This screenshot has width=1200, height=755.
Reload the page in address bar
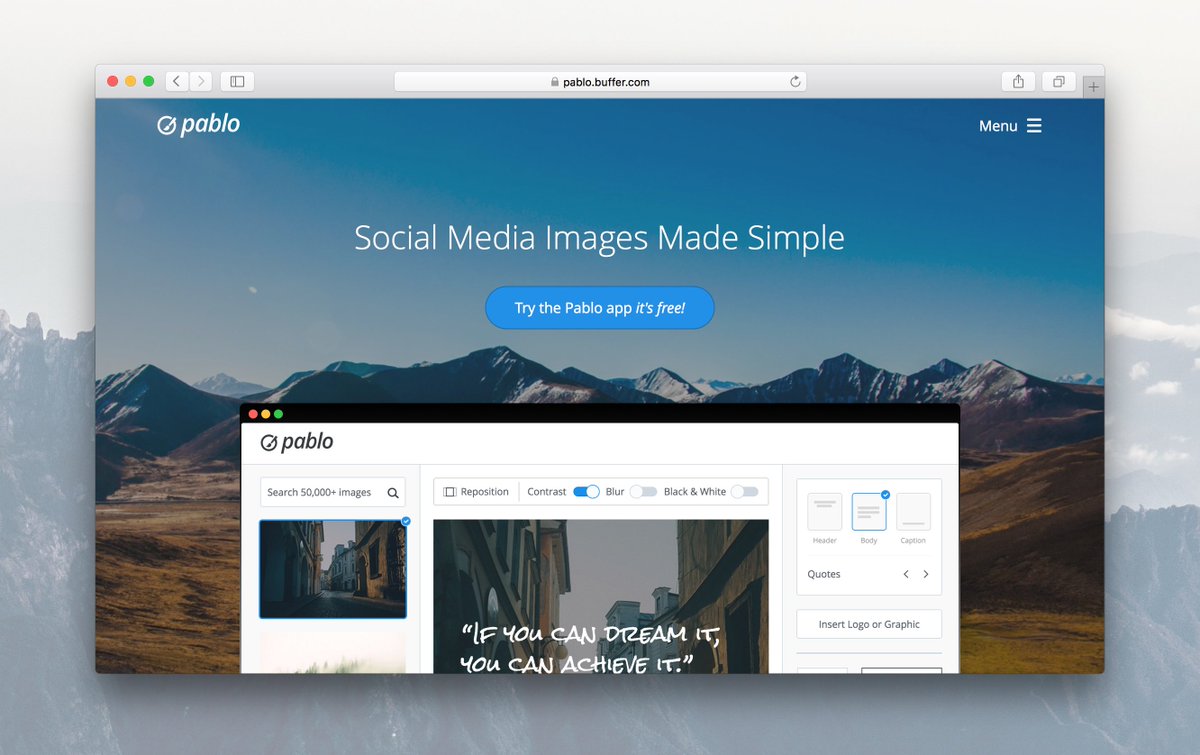795,82
